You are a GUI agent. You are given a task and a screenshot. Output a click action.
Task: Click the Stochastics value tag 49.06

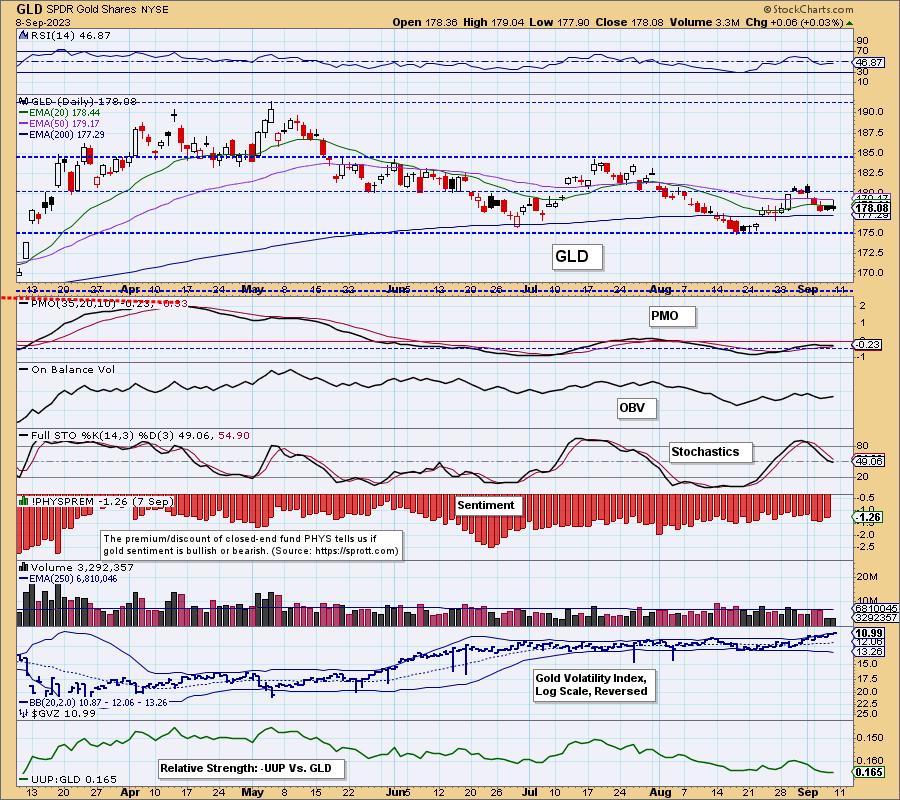coord(869,461)
